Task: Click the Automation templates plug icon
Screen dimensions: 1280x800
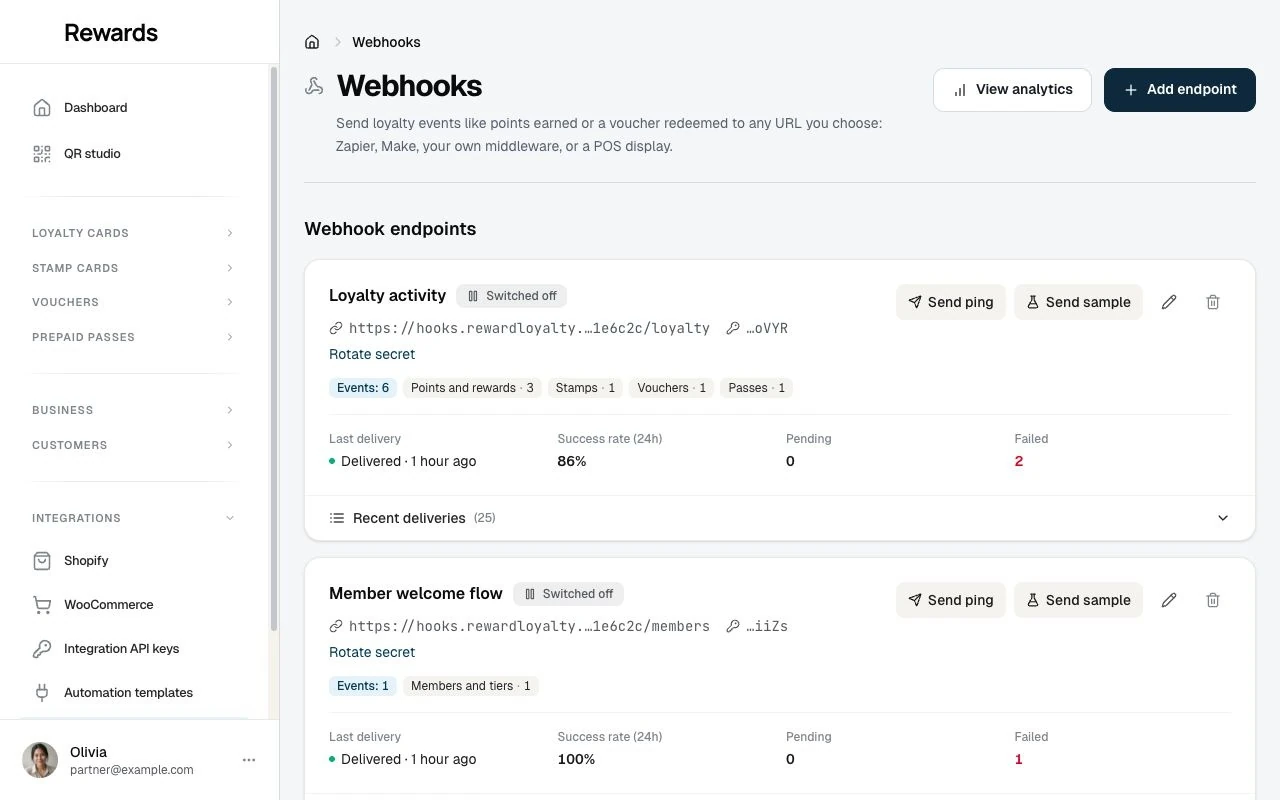Action: pos(42,692)
